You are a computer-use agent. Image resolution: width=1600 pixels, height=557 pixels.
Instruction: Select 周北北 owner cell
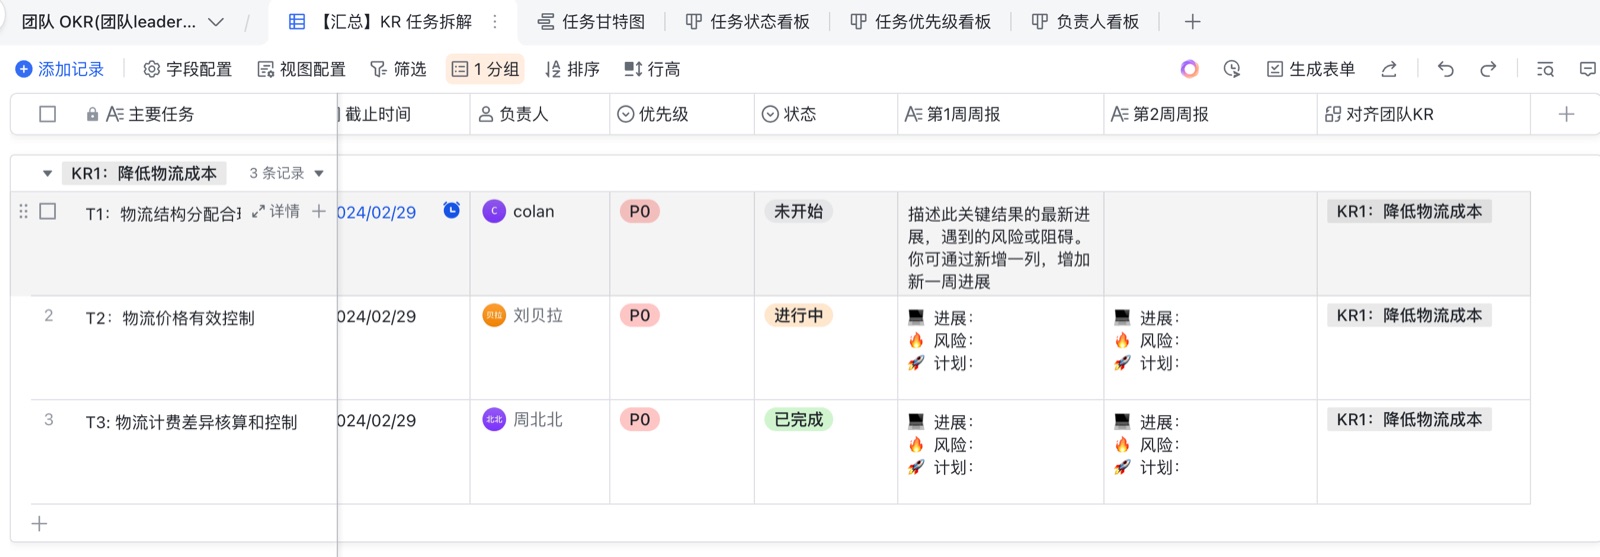point(540,452)
